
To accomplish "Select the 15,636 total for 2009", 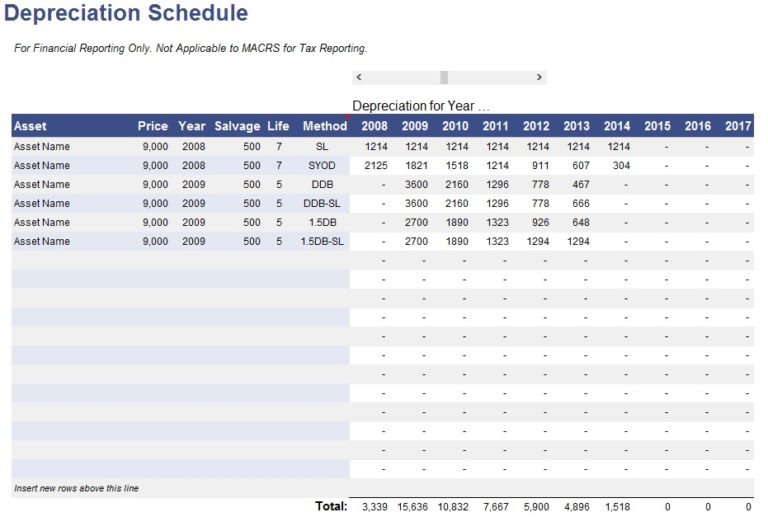I will pos(412,507).
